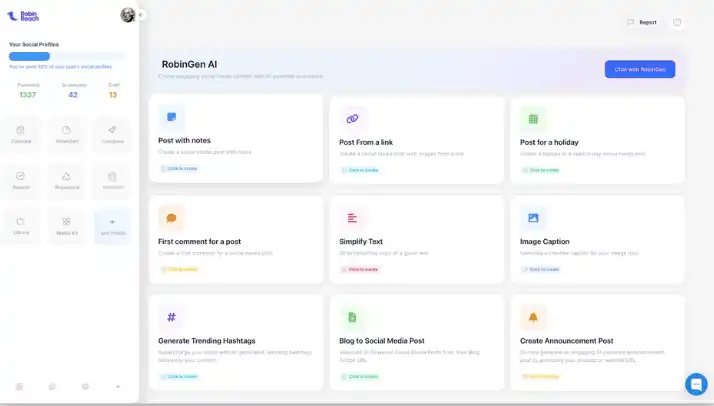This screenshot has width=714, height=406.
Task: Click yellow badge under Create Announcement Post
Action: click(x=541, y=376)
